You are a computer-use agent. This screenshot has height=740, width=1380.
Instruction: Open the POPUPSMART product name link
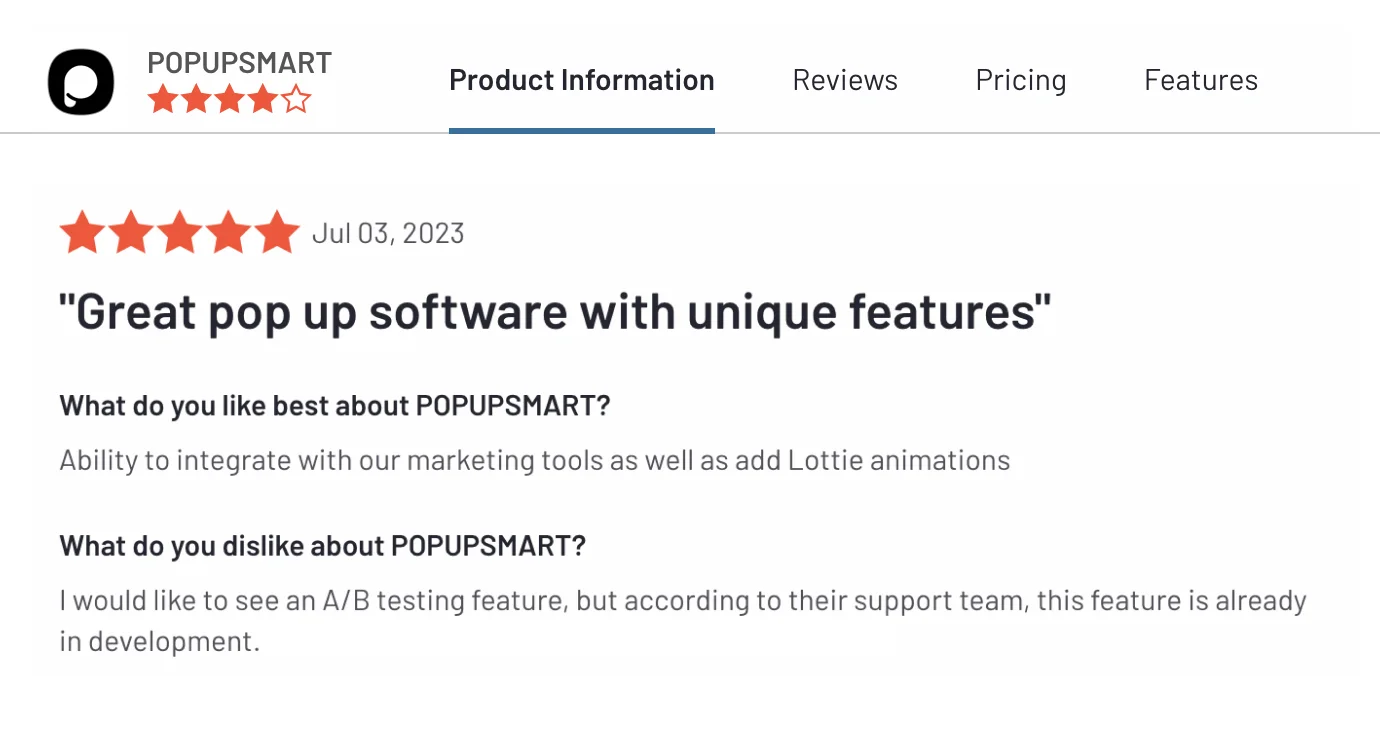tap(239, 63)
